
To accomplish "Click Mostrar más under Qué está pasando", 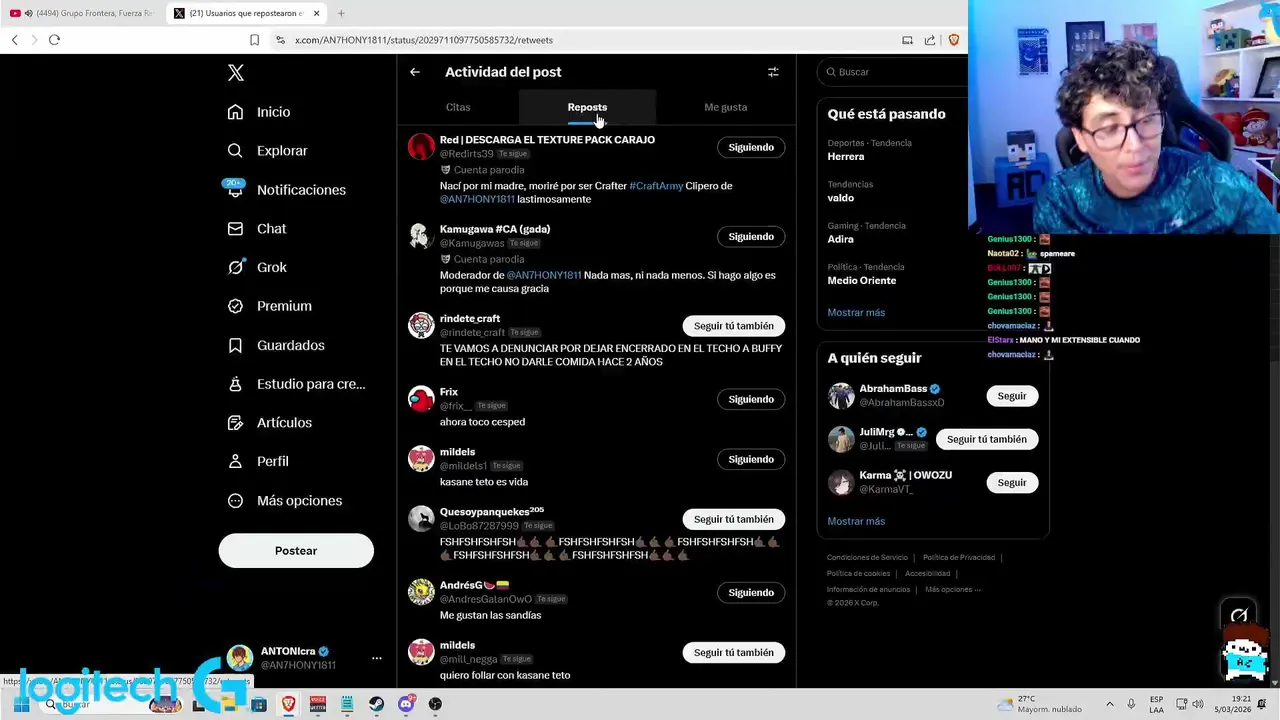I will 856,312.
